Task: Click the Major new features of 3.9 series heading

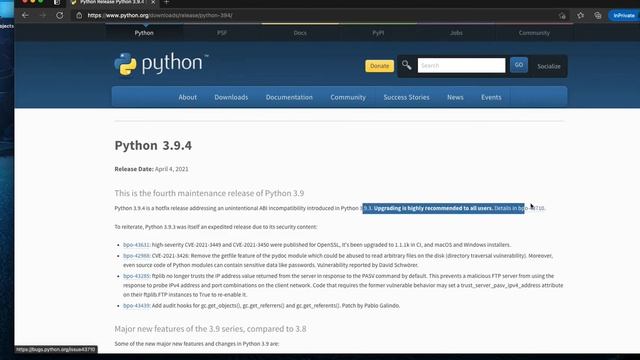Action: click(210, 329)
